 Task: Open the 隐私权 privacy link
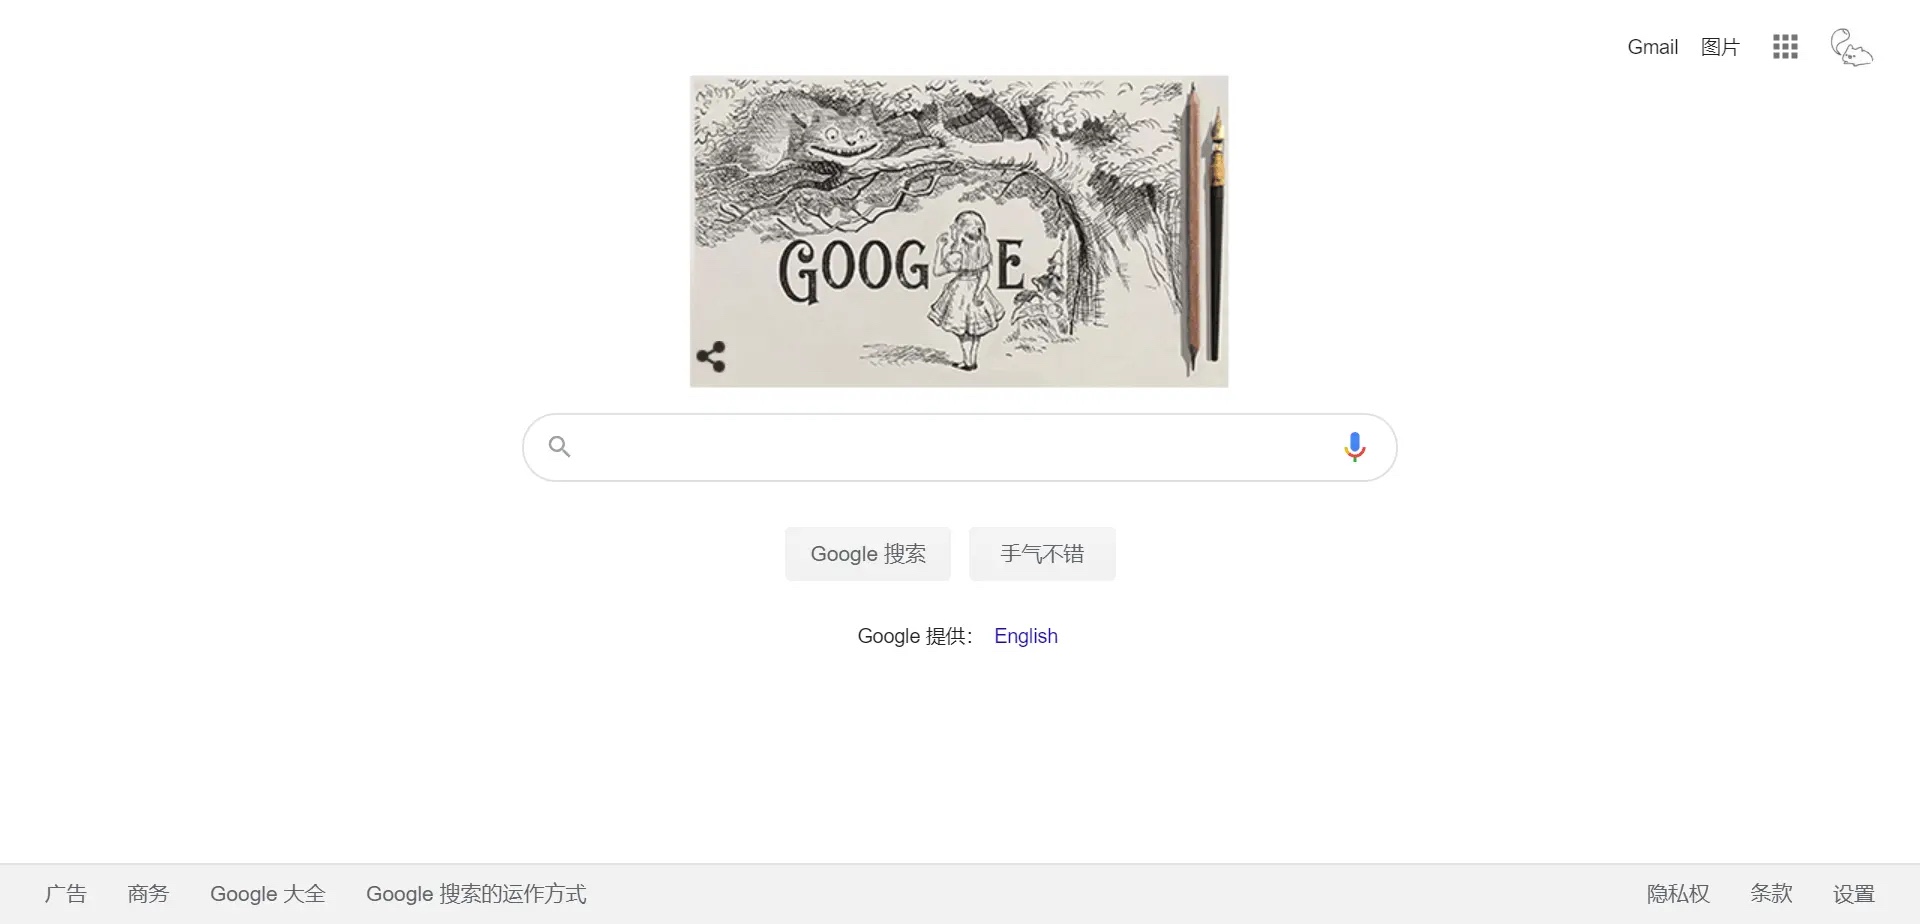click(1678, 894)
